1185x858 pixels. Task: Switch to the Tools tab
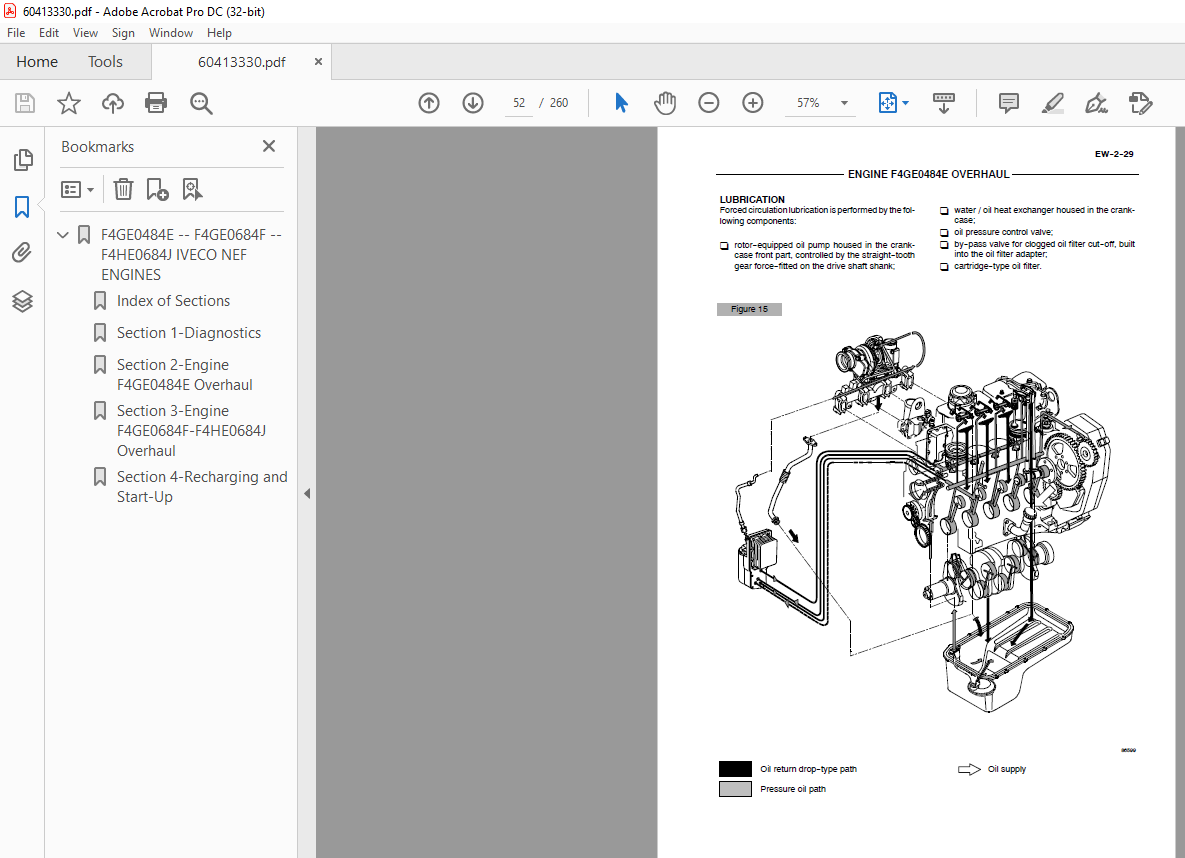(x=105, y=62)
